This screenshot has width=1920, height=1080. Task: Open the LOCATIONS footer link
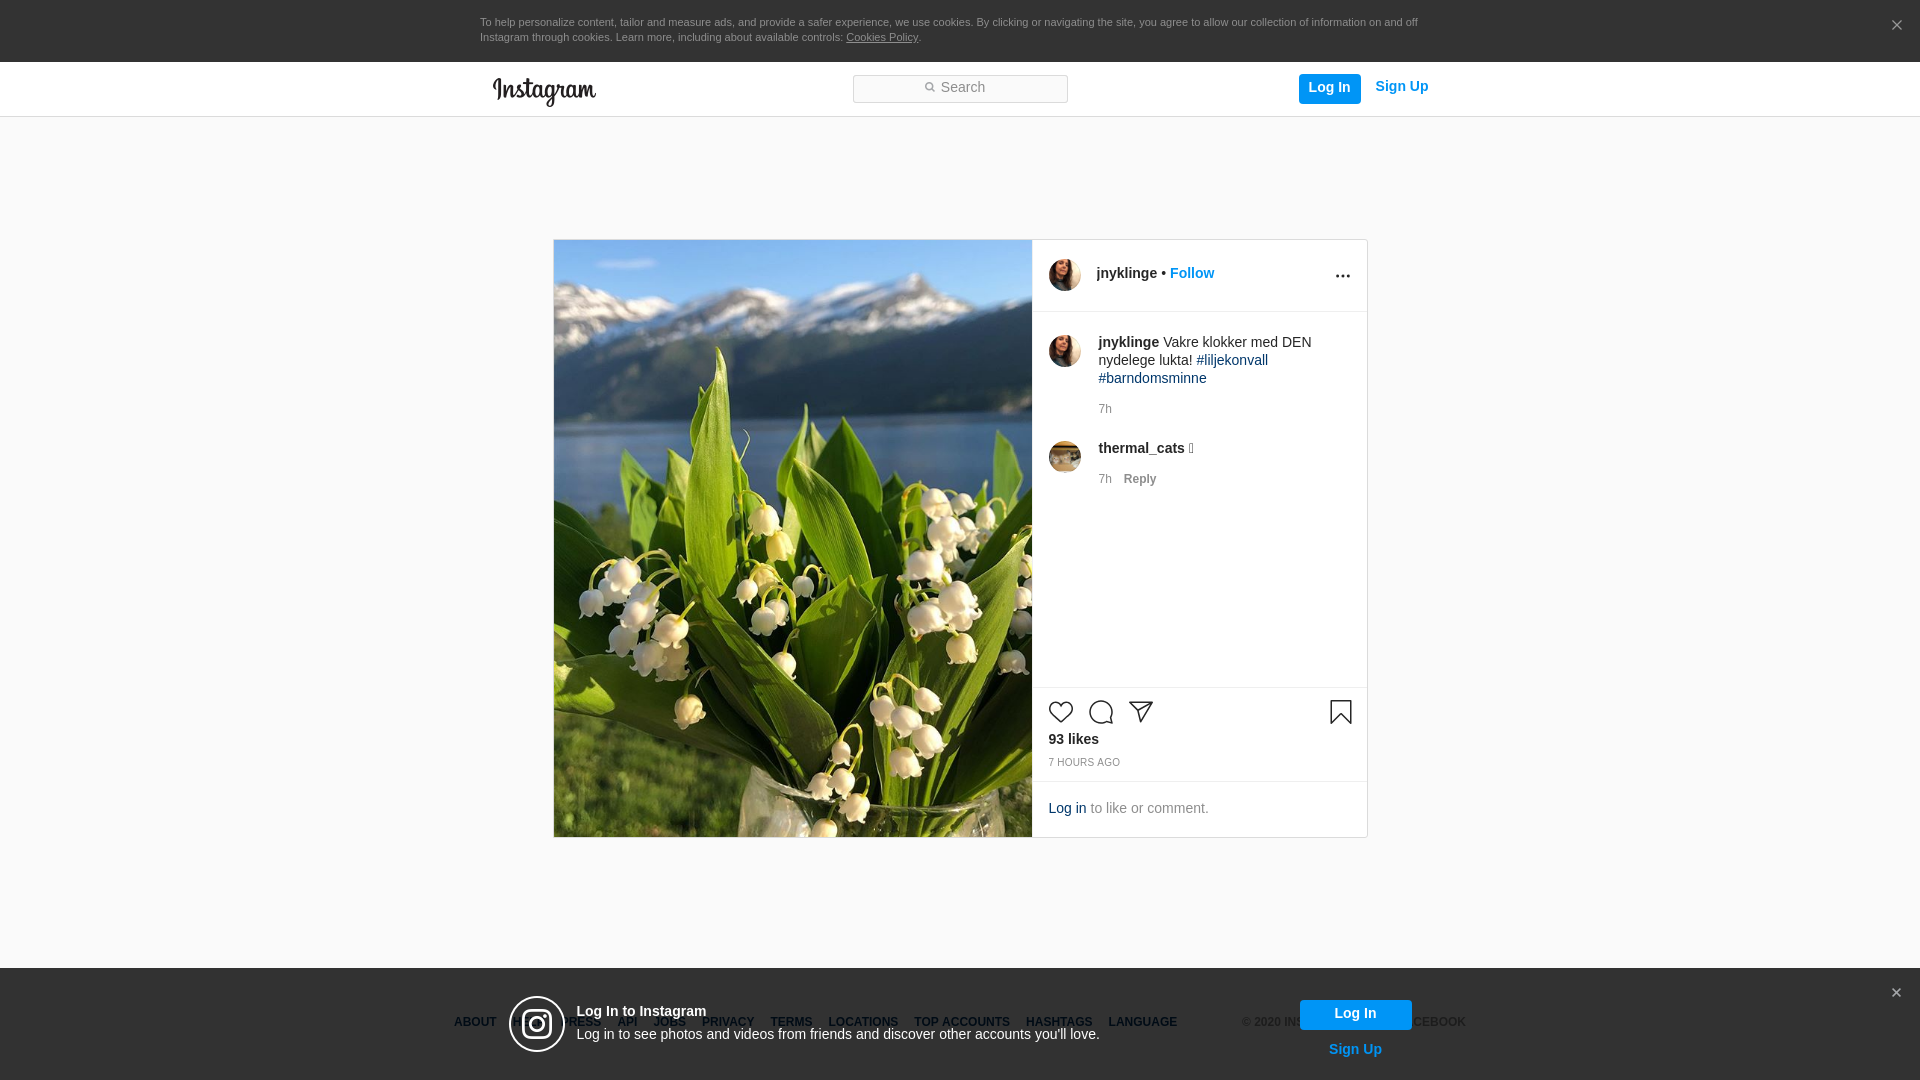tap(863, 1022)
